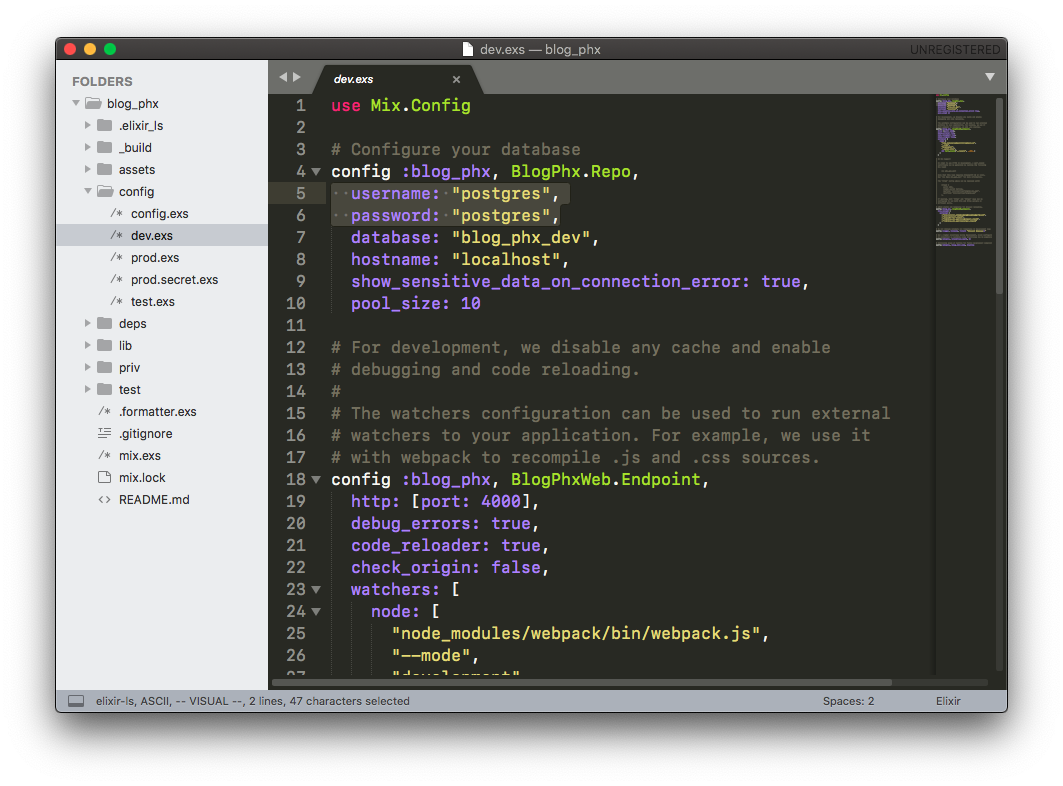The image size is (1063, 786).
Task: Expand the test folder arrow
Action: pyautogui.click(x=87, y=389)
